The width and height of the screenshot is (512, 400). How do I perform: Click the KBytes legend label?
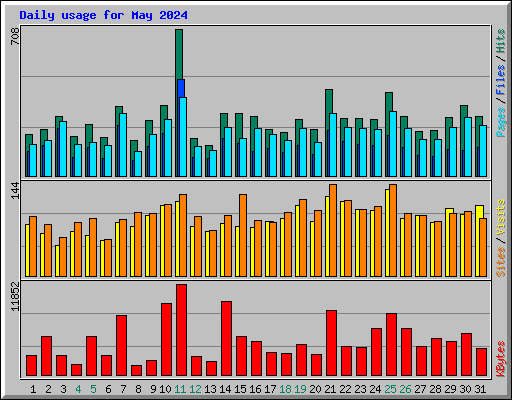click(501, 359)
